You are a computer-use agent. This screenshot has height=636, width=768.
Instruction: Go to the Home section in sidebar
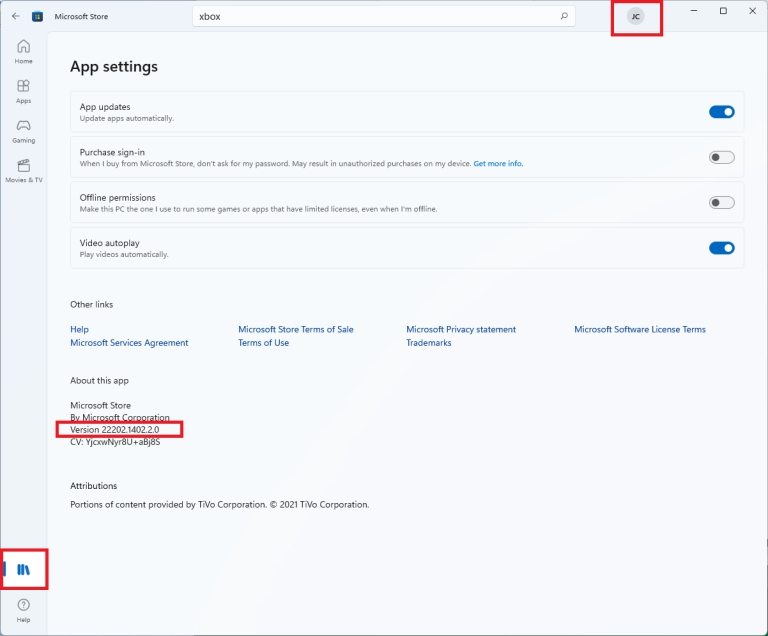coord(24,51)
